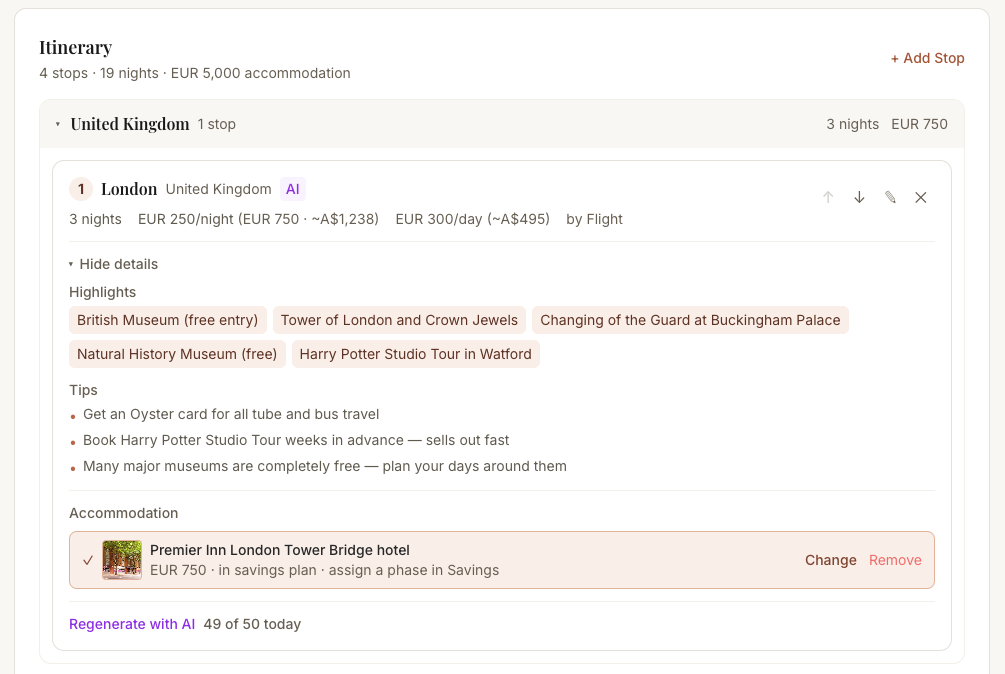
Task: Select Natural History Museum chip
Action: [177, 354]
